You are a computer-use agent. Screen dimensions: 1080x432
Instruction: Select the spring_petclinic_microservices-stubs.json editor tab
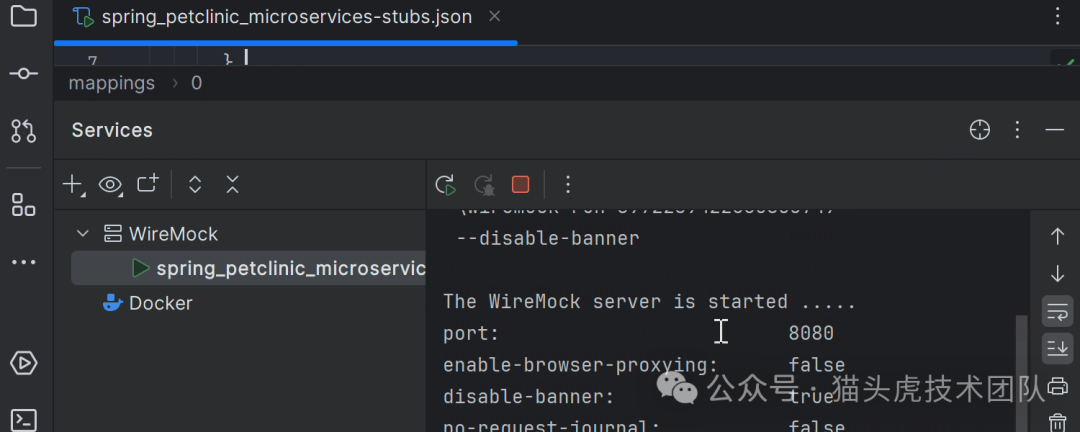(x=286, y=18)
